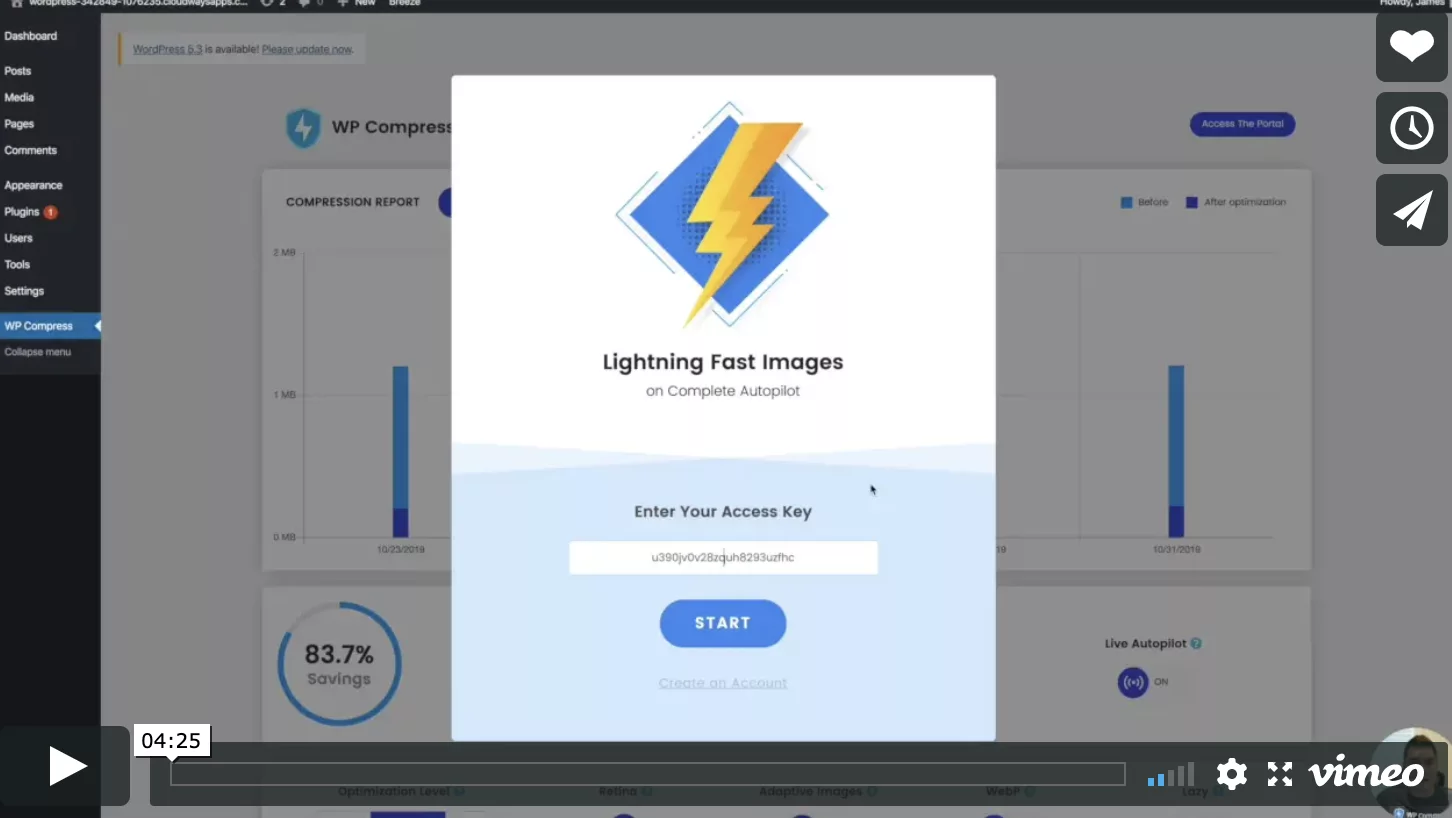Open Posts in the WordPress sidebar
Screen dimensions: 1452x818
tap(18, 71)
